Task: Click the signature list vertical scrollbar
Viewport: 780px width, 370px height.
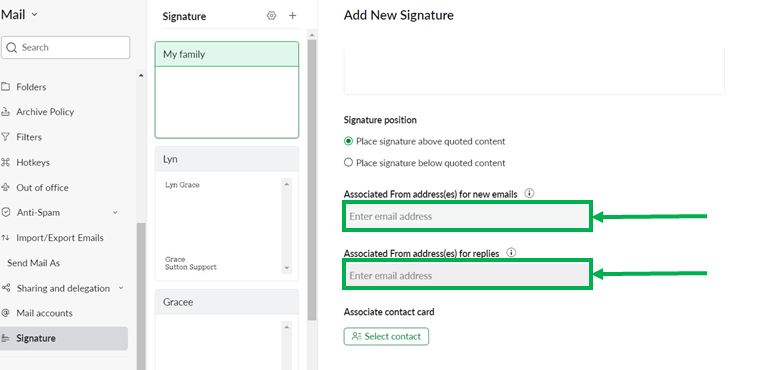Action: (312, 179)
